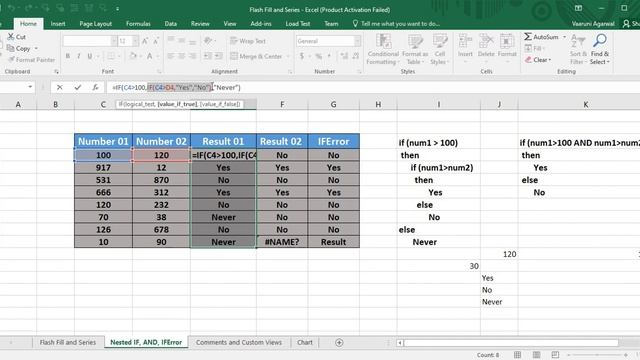The width and height of the screenshot is (640, 360).
Task: Switch to the Review tab
Action: [x=200, y=24]
